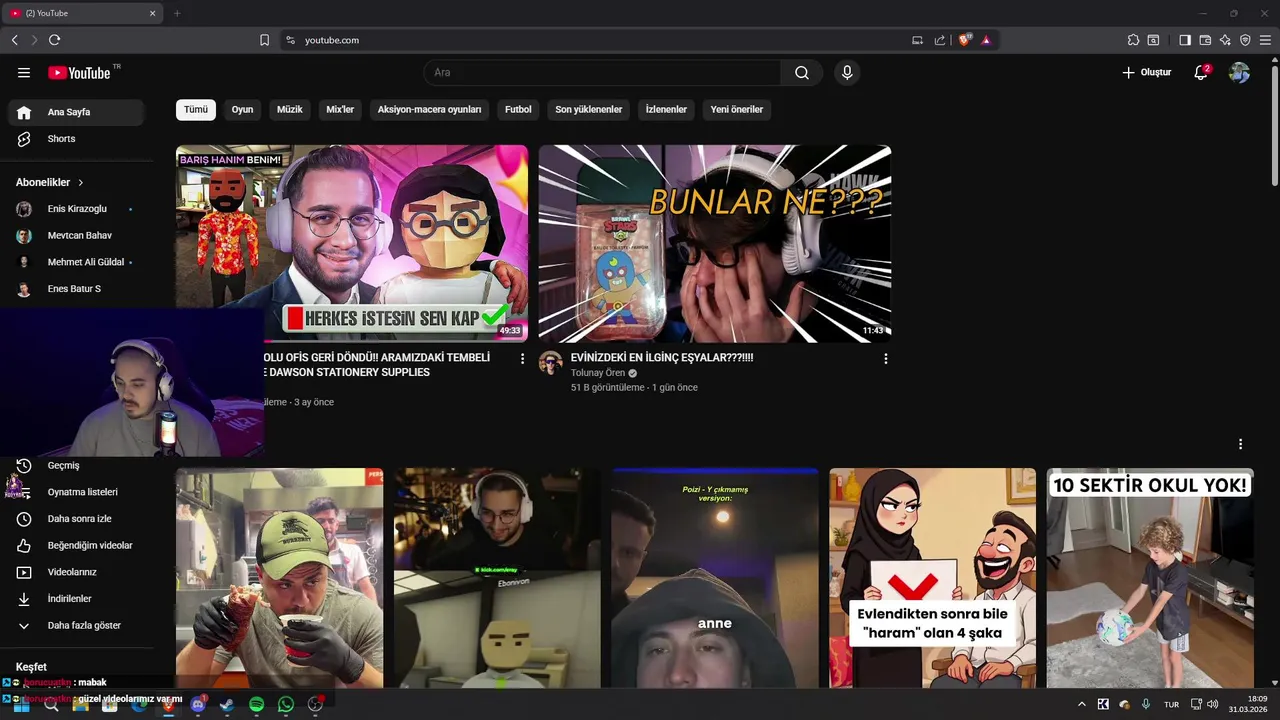
Task: Open WhatsApp from the taskbar
Action: coord(286,704)
